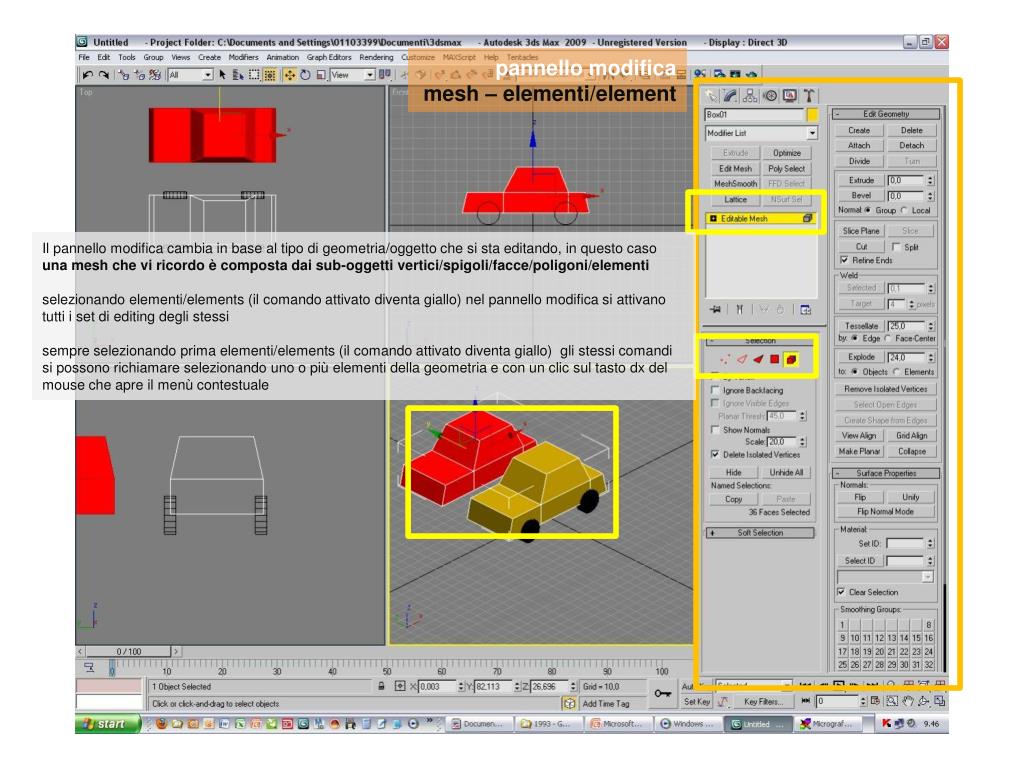Screen dimensions: 1024x768
Task: Open the Modifier List dropdown
Action: (812, 133)
